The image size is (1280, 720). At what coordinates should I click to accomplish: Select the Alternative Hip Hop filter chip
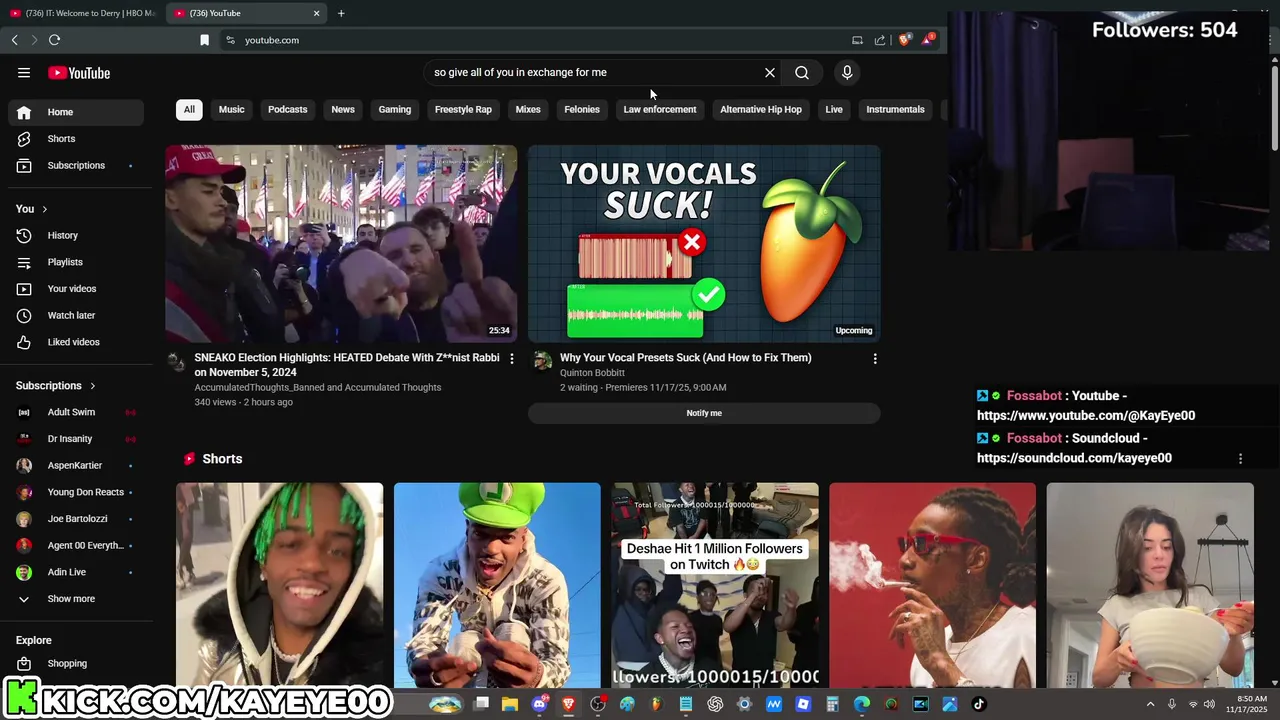[761, 109]
